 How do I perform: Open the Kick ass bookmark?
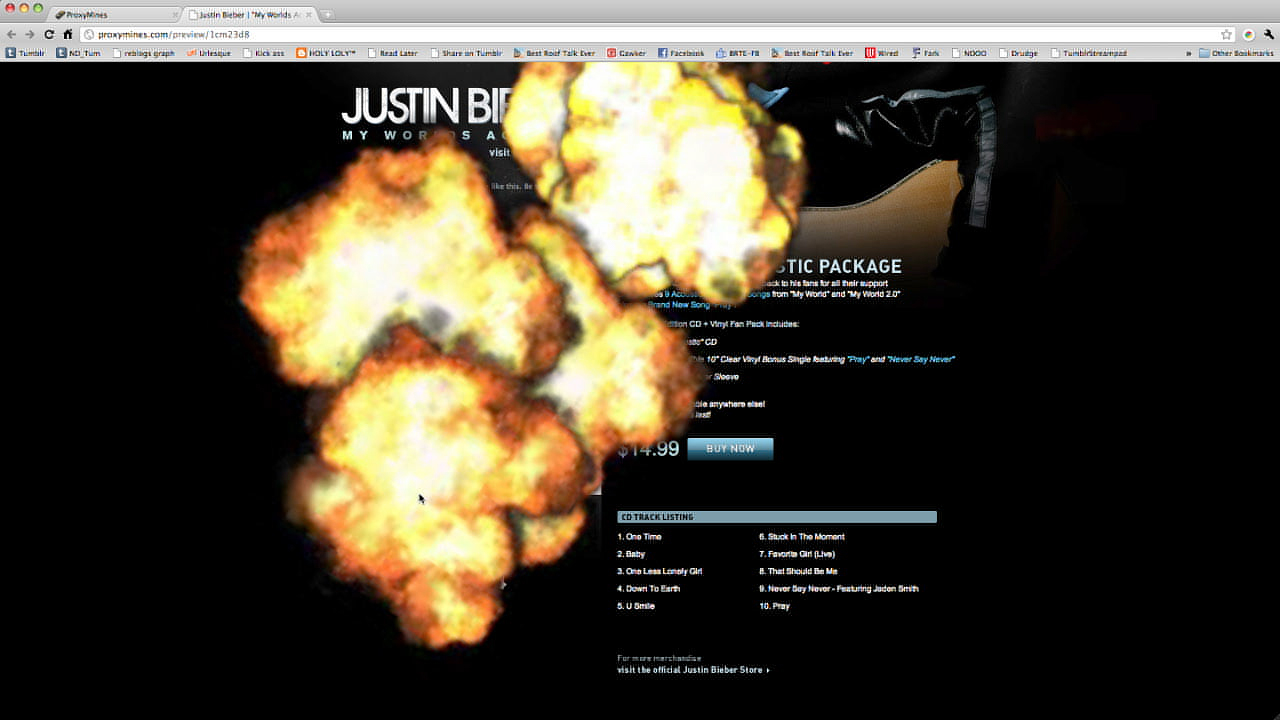(x=263, y=53)
